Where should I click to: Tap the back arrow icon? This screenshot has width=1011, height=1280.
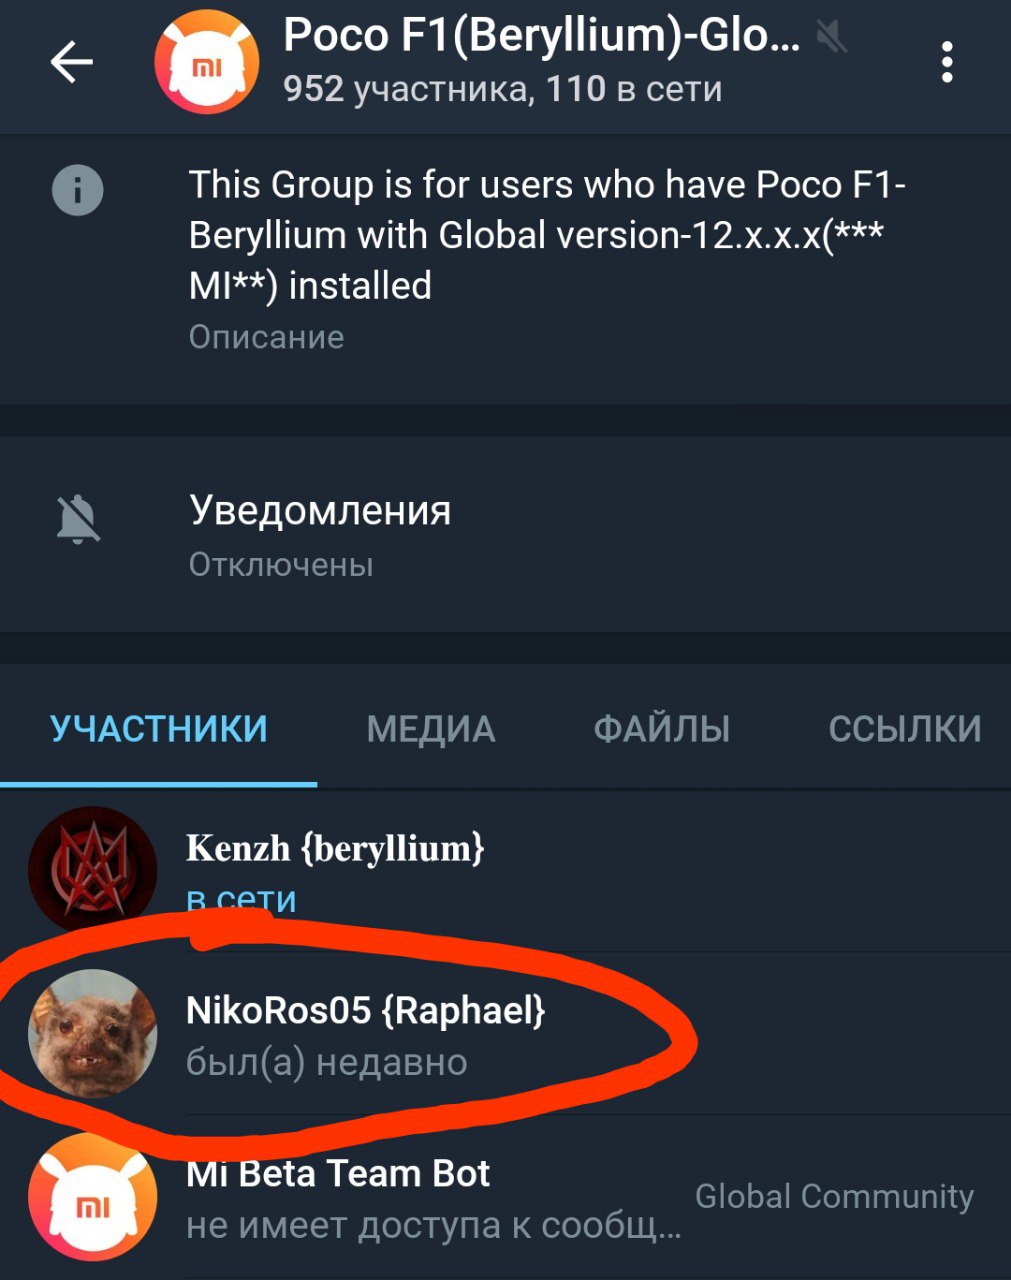[71, 63]
